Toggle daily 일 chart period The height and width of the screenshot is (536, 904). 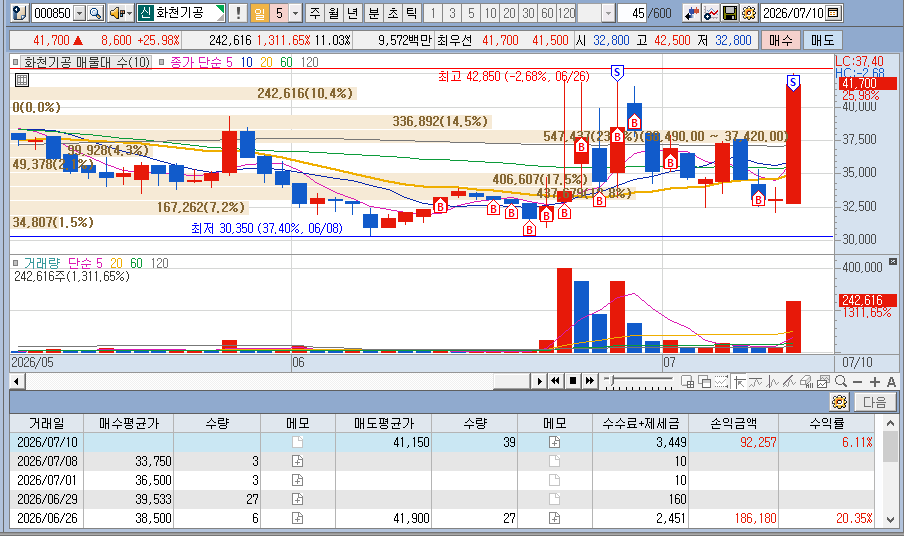coord(260,13)
